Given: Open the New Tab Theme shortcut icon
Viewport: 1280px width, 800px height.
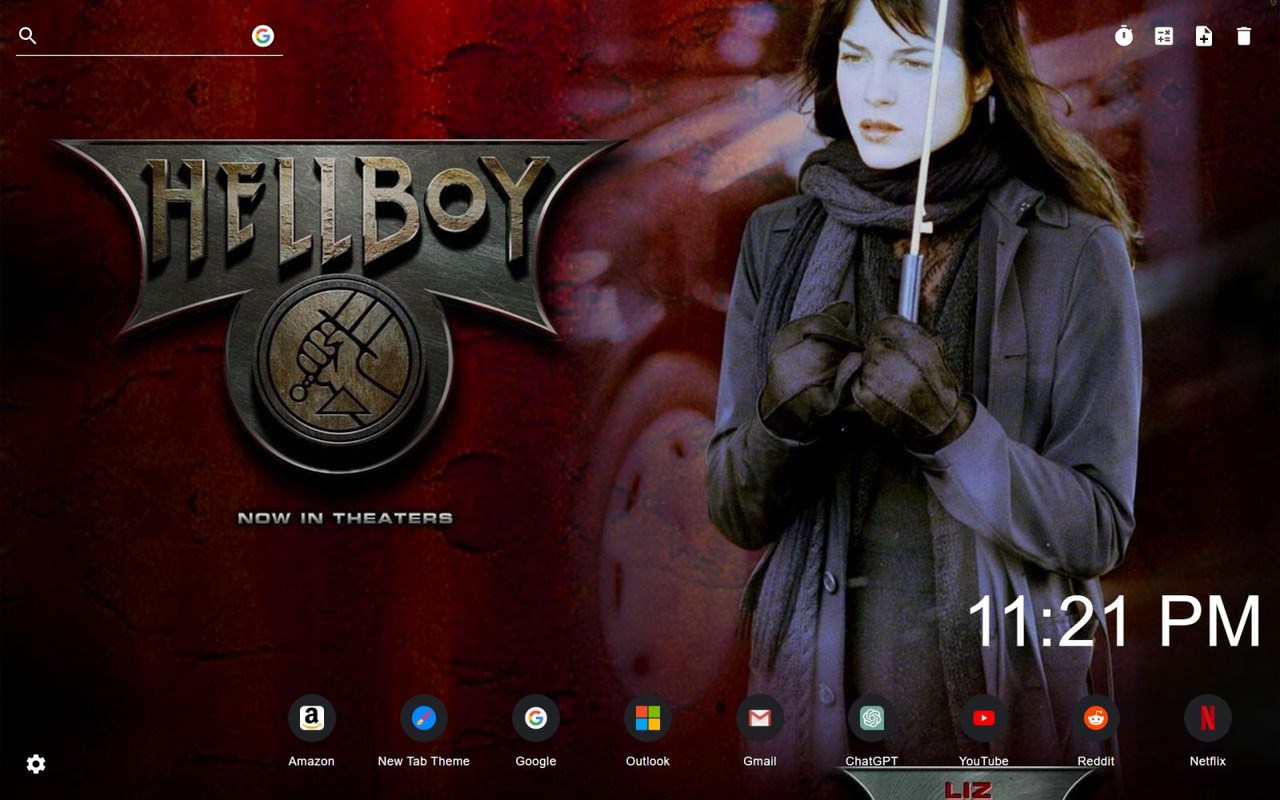Looking at the screenshot, I should pyautogui.click(x=424, y=718).
